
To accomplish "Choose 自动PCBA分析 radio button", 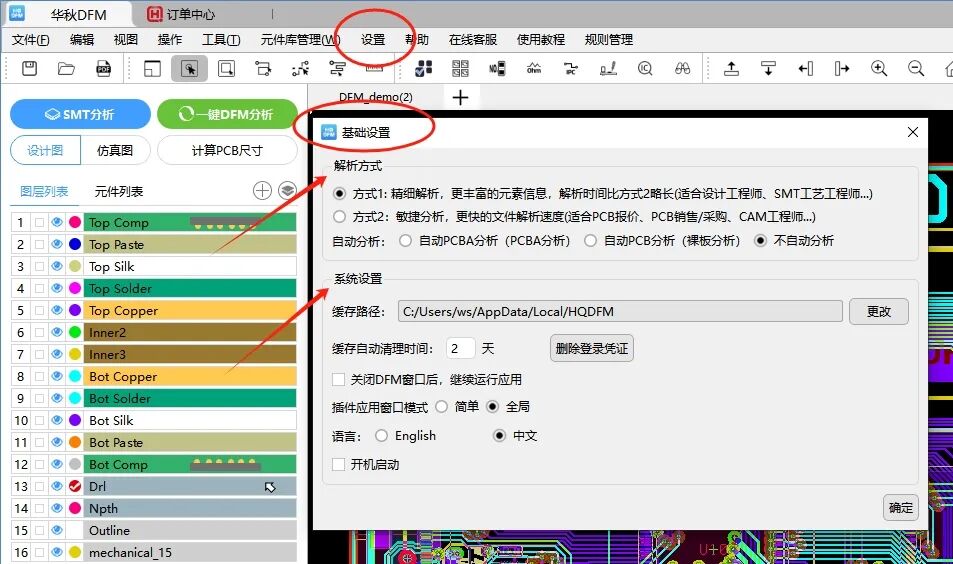I will coord(405,241).
